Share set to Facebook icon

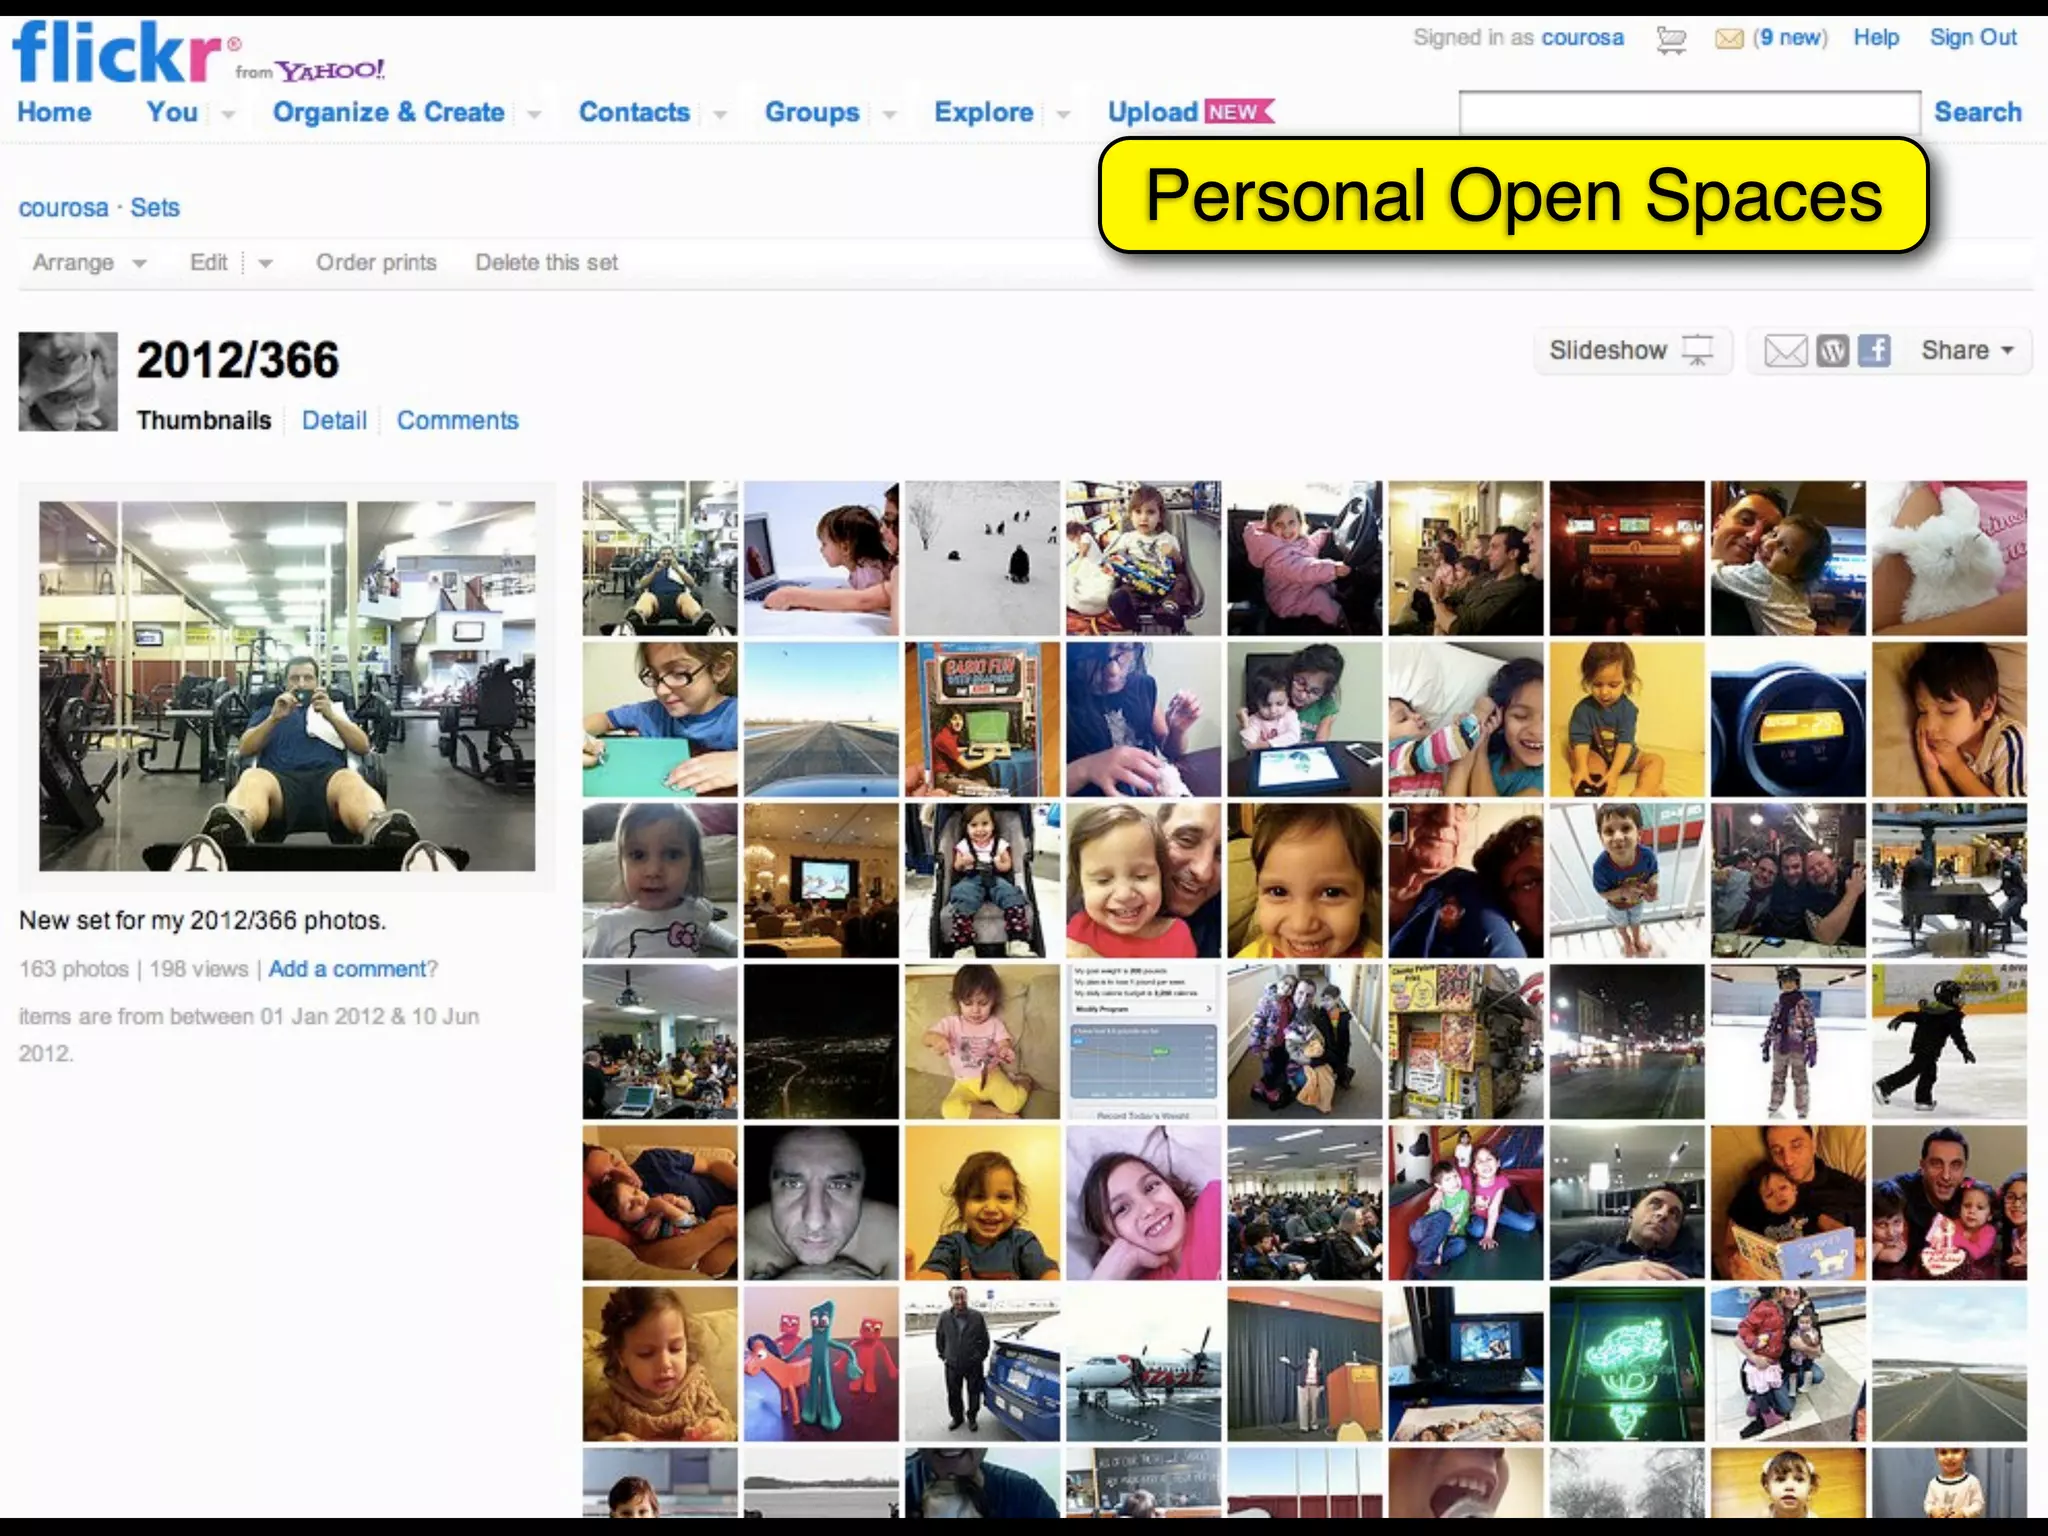[x=1874, y=351]
